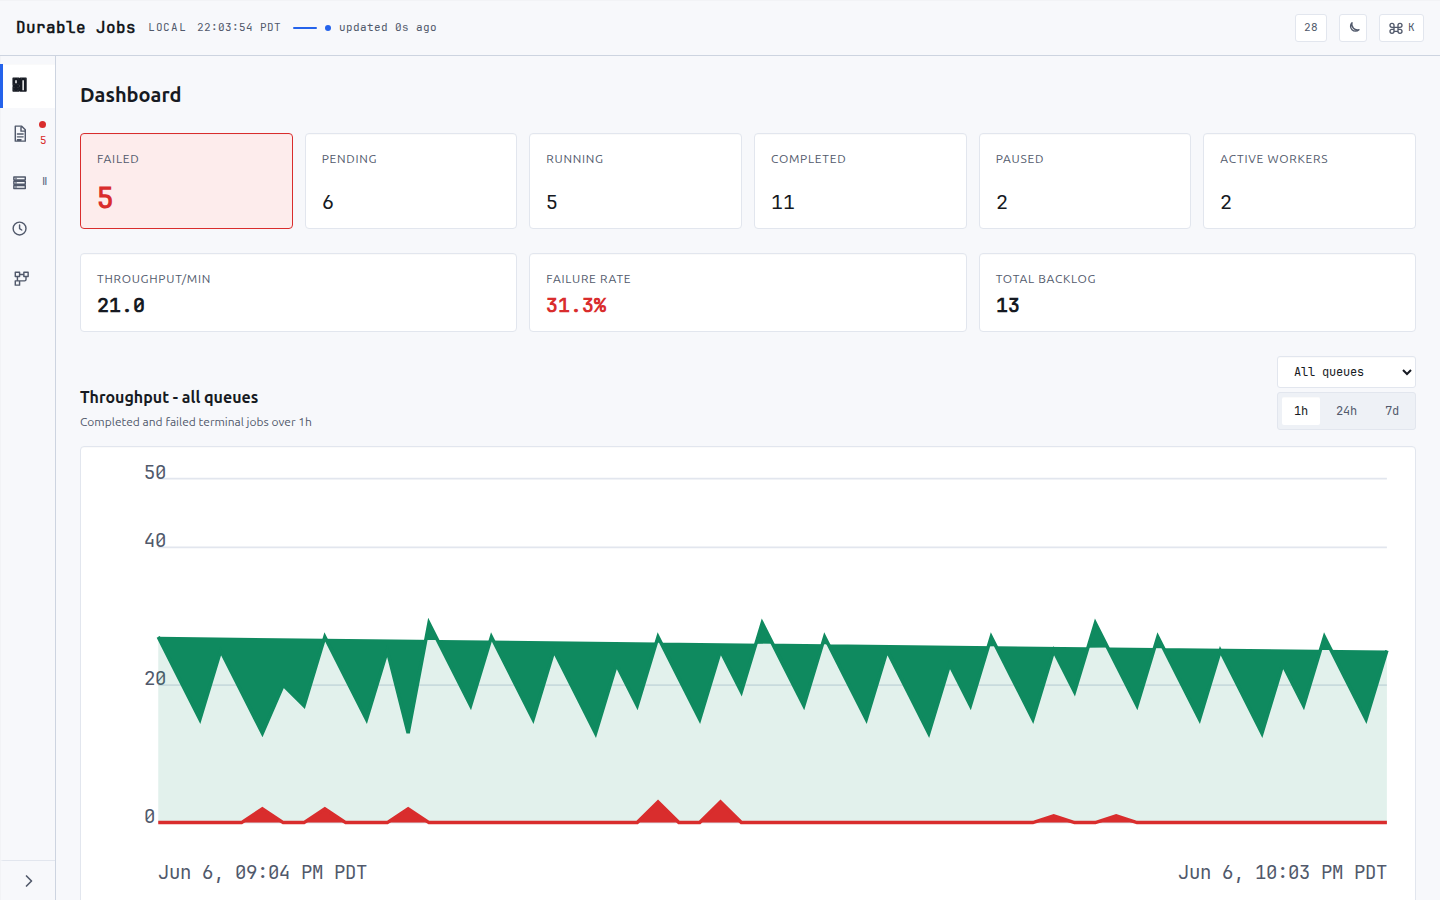
Task: Click the 28 counter button in header
Action: pos(1311,28)
